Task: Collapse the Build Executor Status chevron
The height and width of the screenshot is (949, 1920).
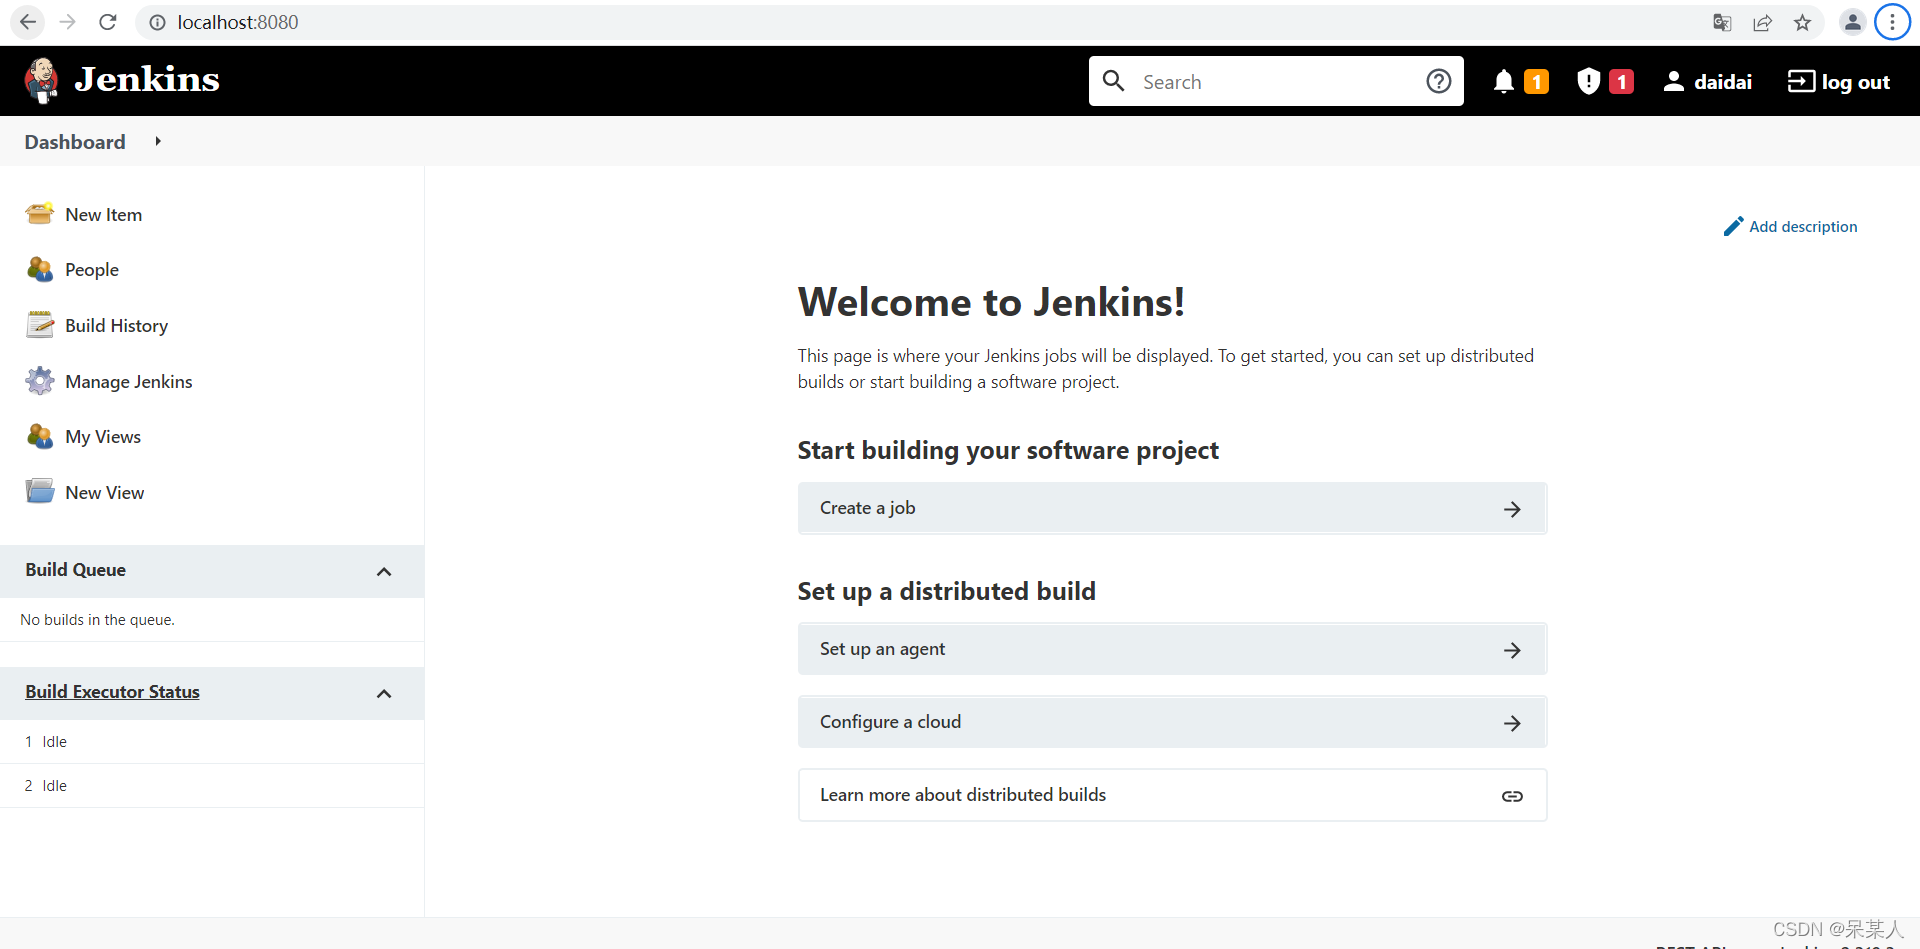Action: pyautogui.click(x=384, y=694)
